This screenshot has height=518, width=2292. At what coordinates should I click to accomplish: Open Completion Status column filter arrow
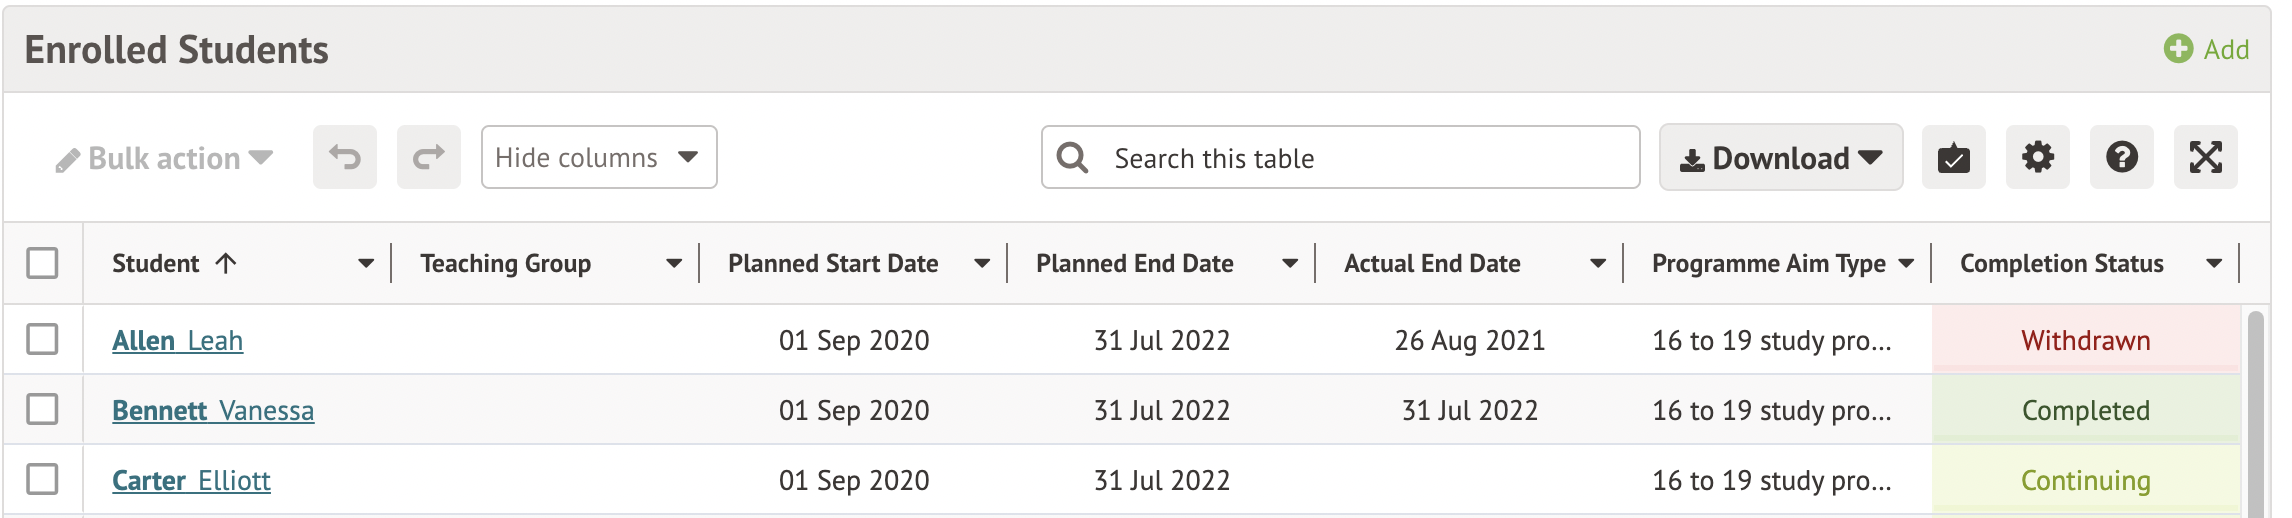(x=2214, y=264)
